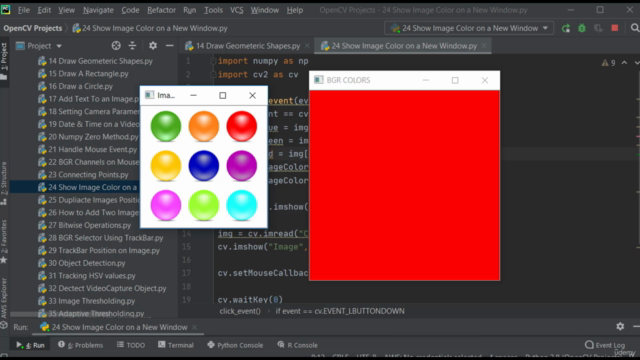The width and height of the screenshot is (640, 360).
Task: Click the Favorites side tool tab
Action: [4, 242]
